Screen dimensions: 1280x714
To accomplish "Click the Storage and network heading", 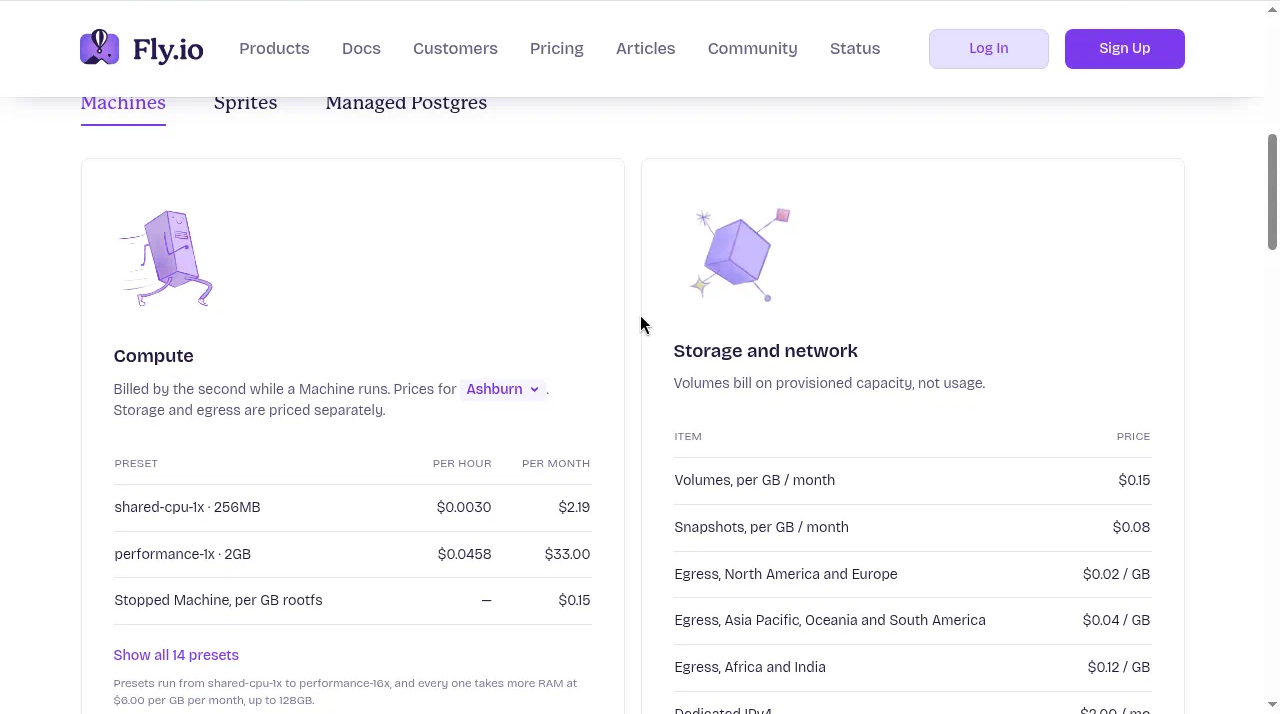I will 766,351.
